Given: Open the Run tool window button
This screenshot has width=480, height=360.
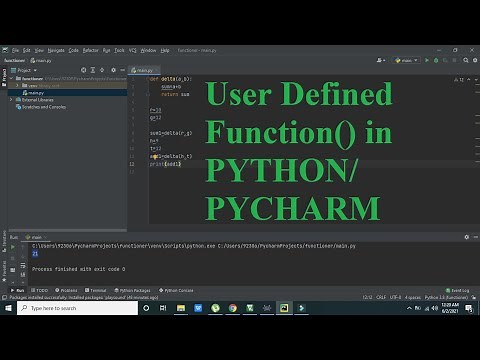Looking at the screenshot, I should tap(17, 290).
